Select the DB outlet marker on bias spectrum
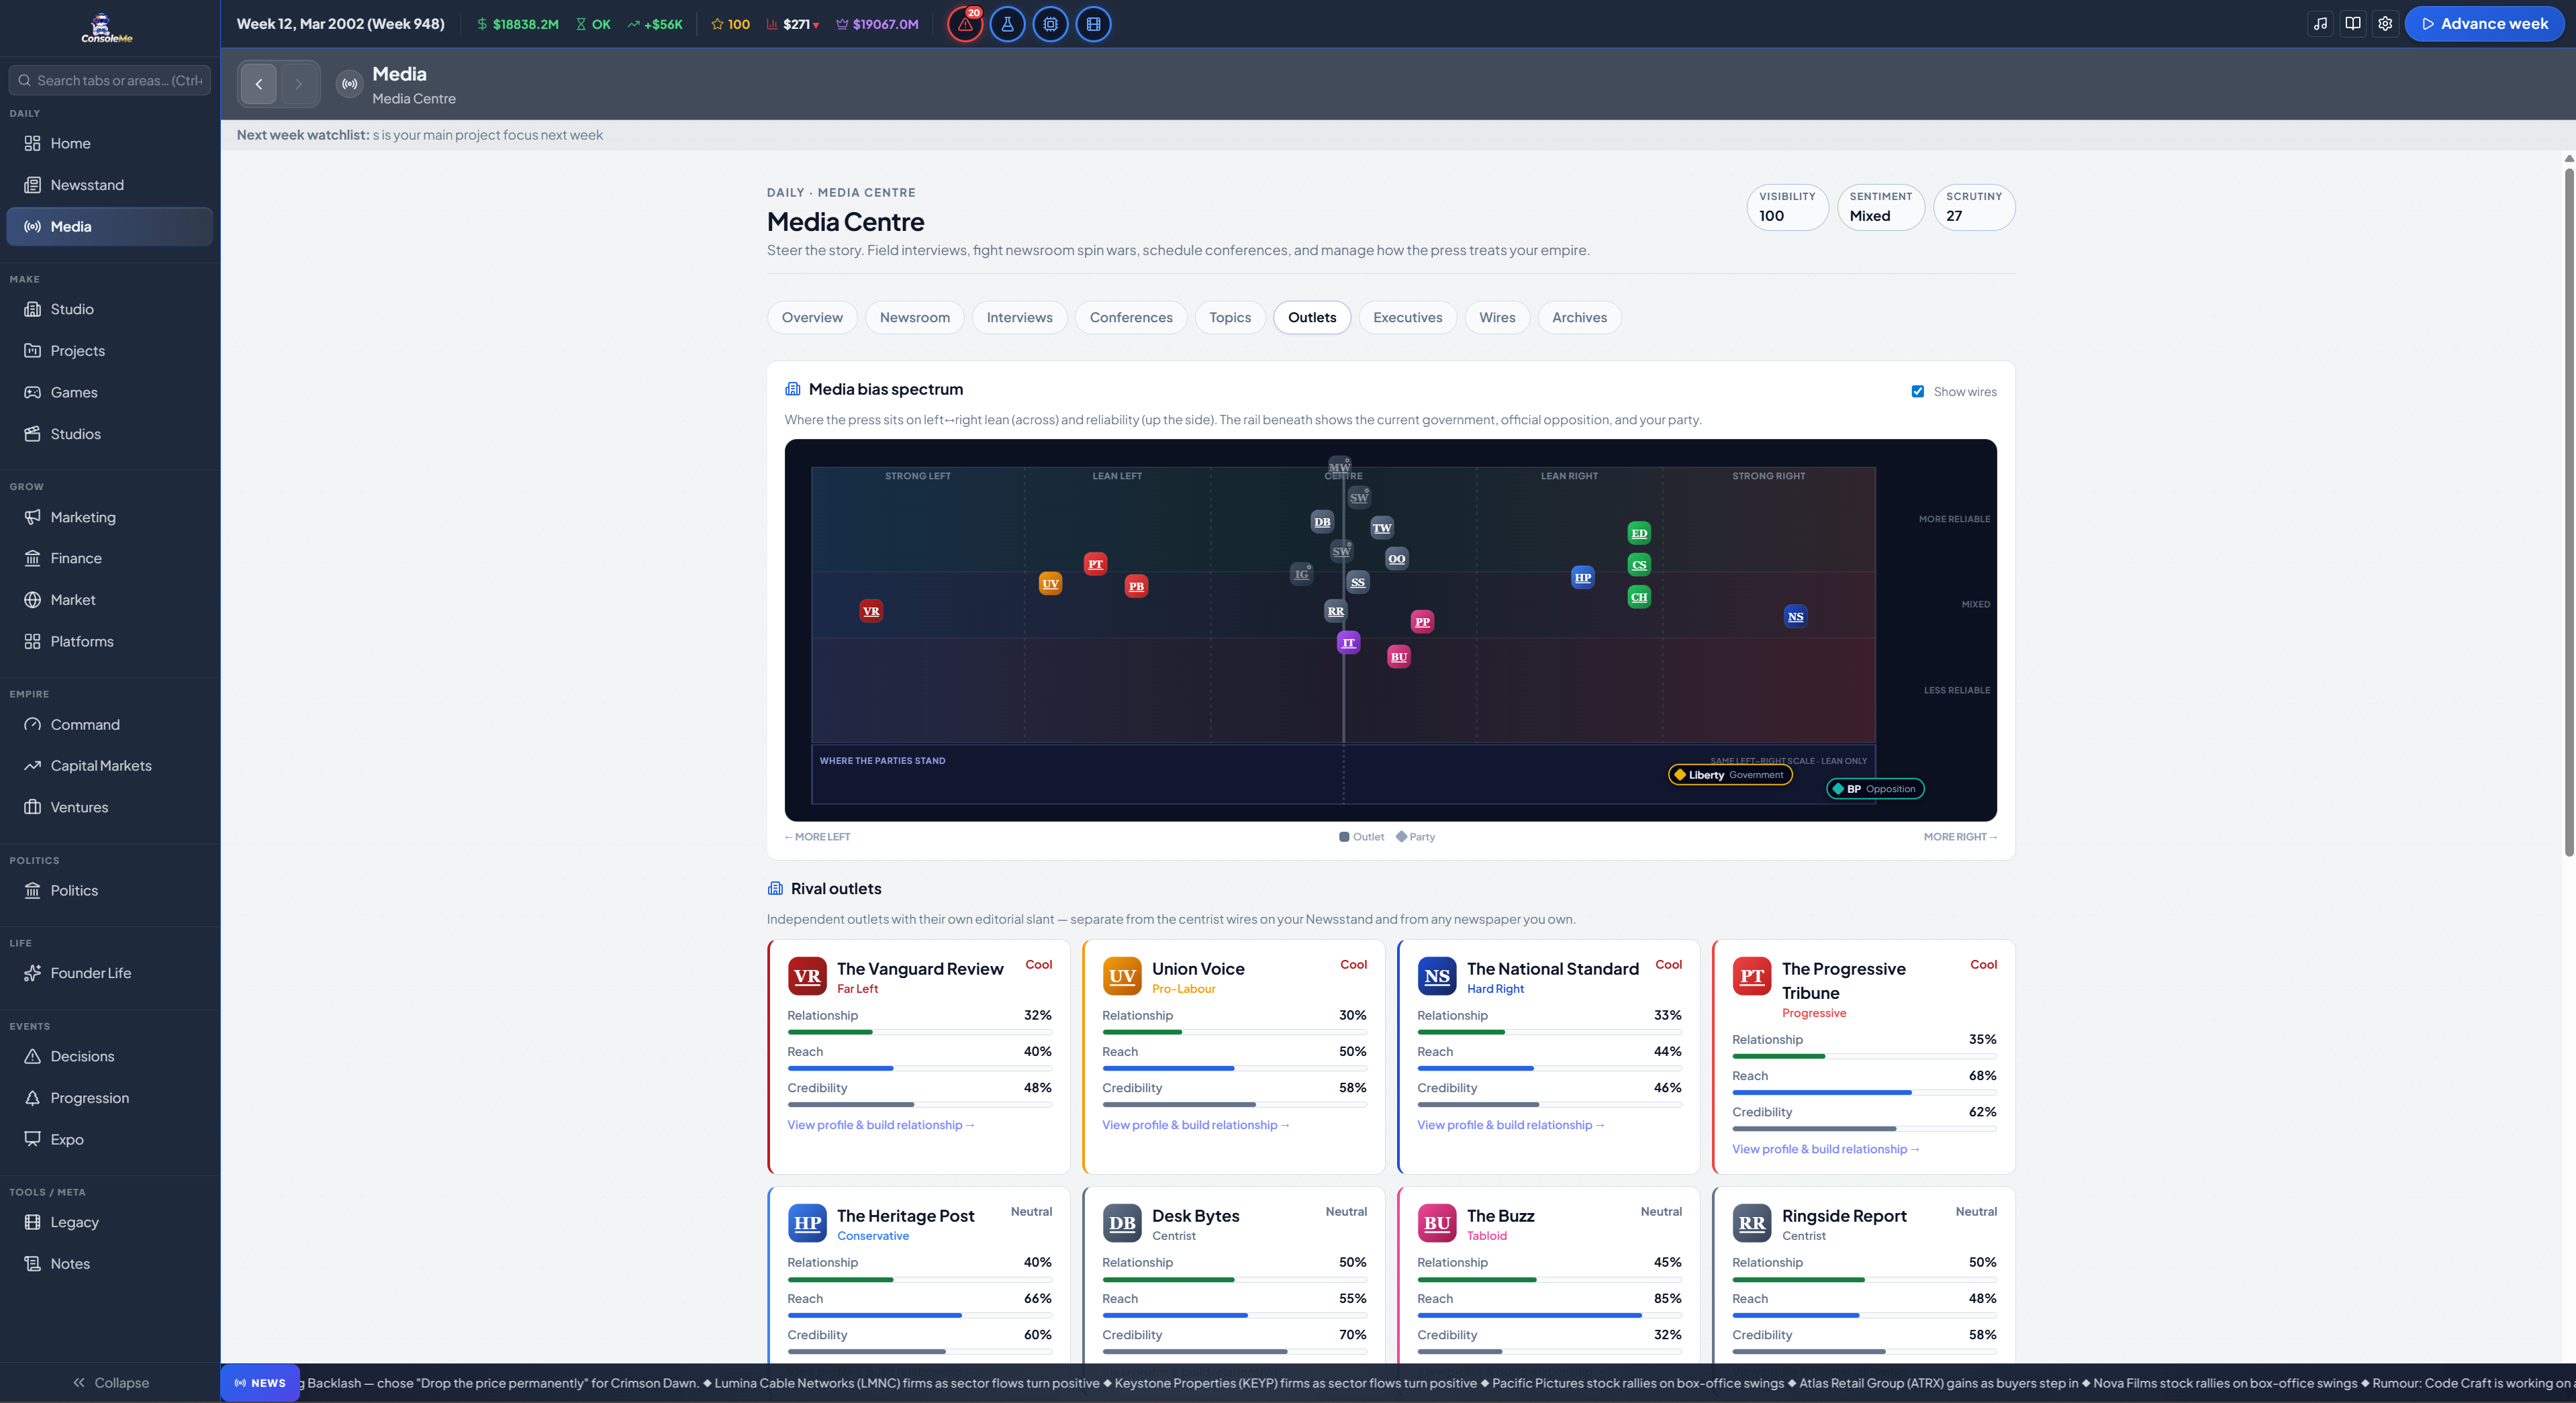 click(x=1322, y=521)
